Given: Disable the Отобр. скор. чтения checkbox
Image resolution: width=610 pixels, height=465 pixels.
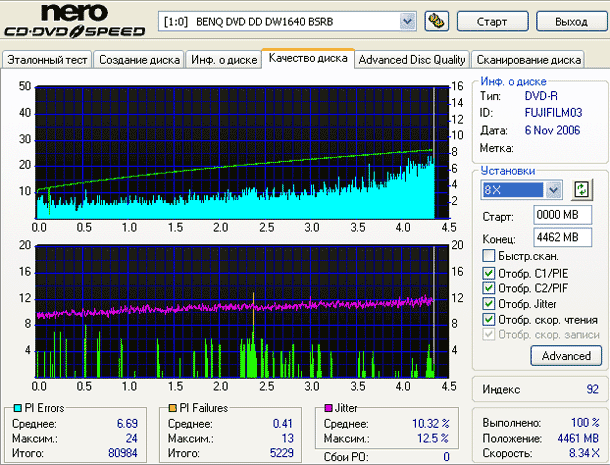Looking at the screenshot, I should coord(488,320).
